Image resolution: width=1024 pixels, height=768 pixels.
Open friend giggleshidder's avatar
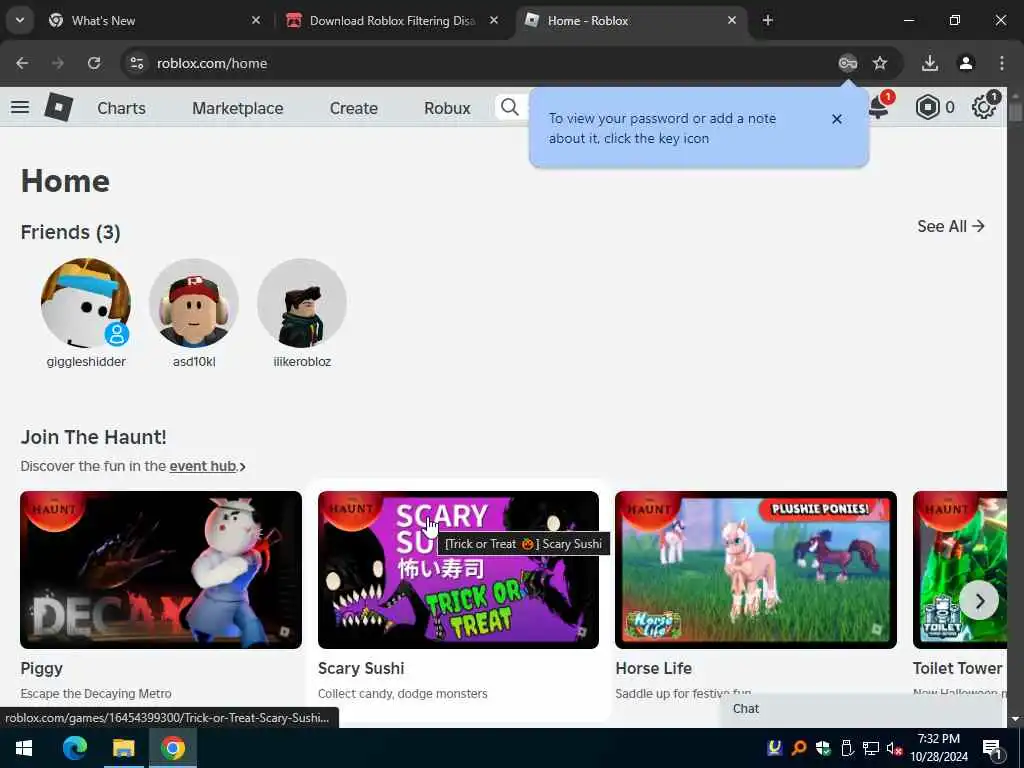pos(86,303)
